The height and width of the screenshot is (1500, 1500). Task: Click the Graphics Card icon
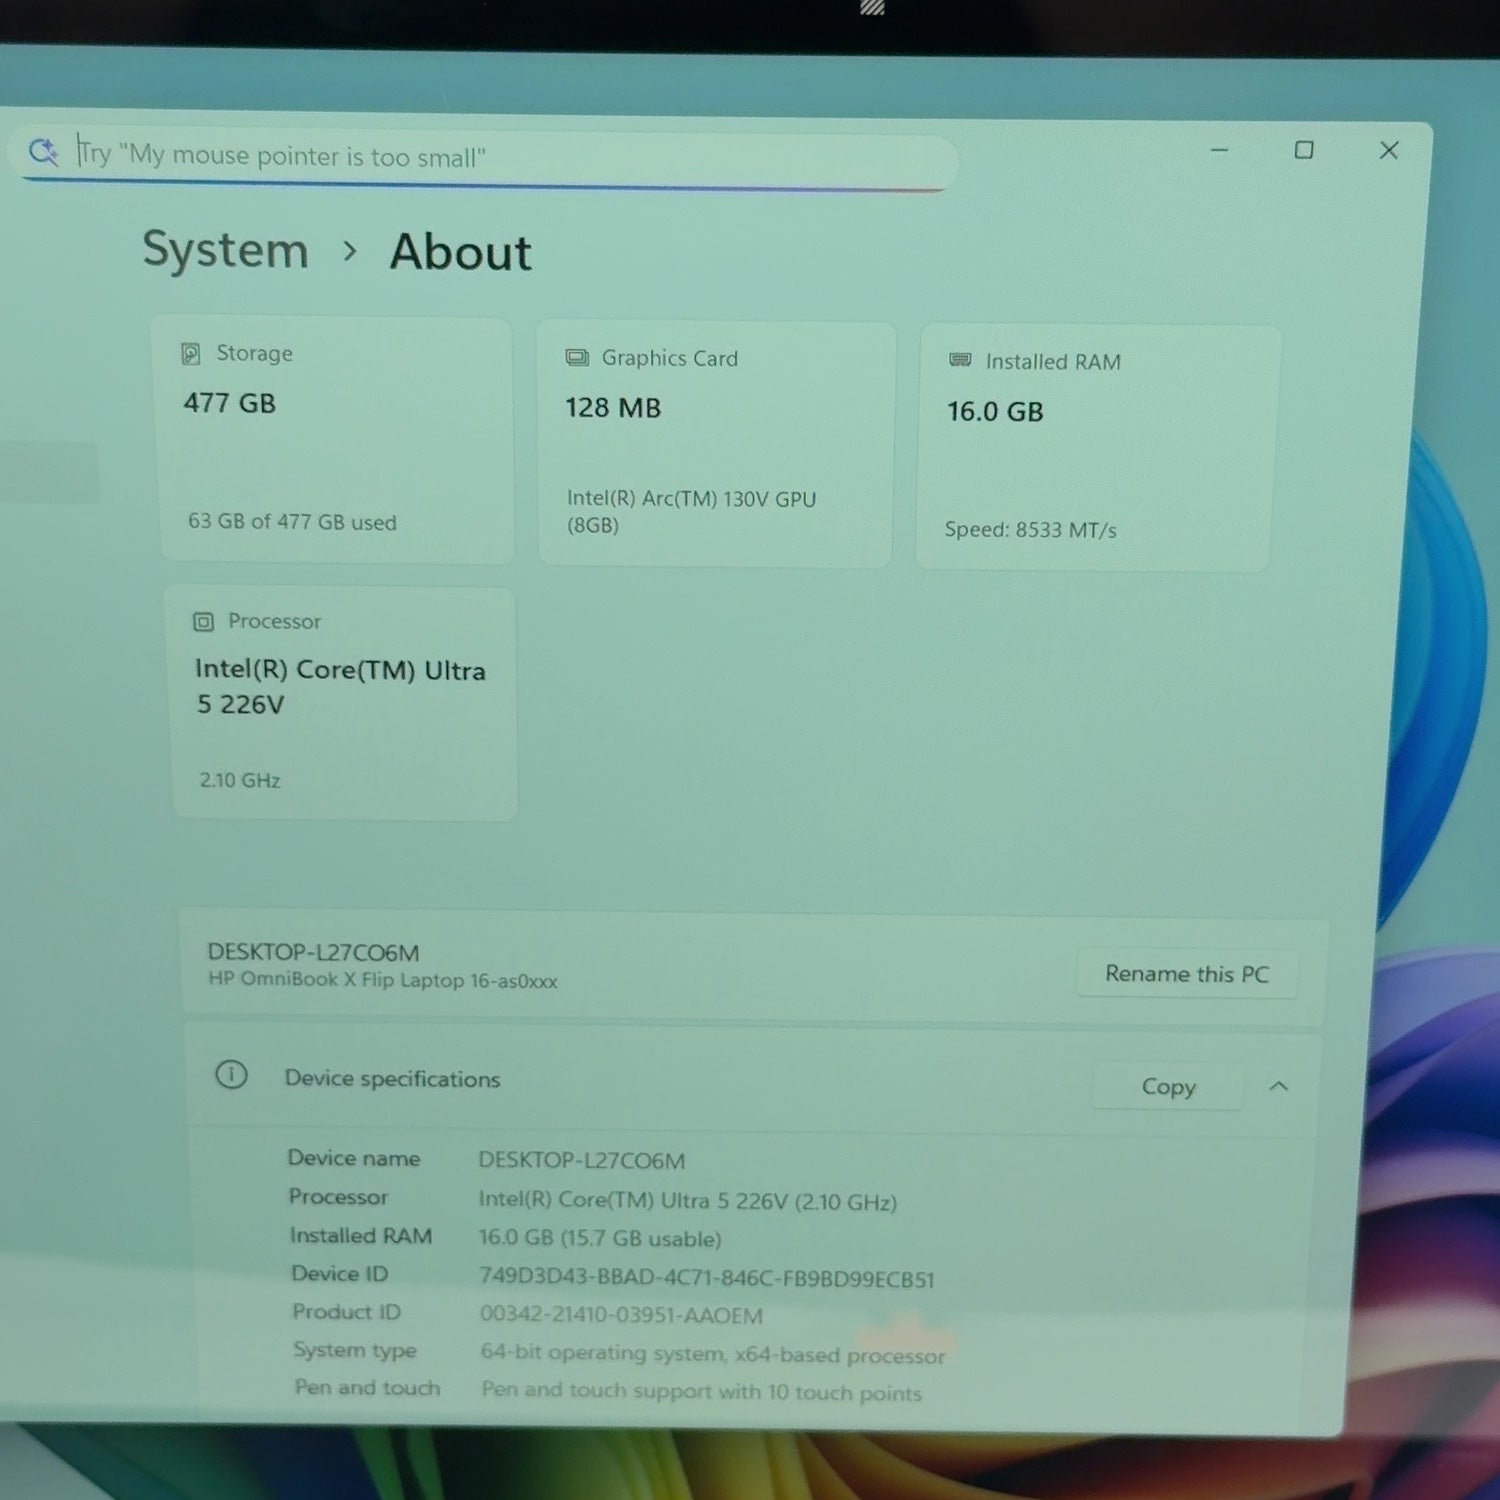pos(577,358)
